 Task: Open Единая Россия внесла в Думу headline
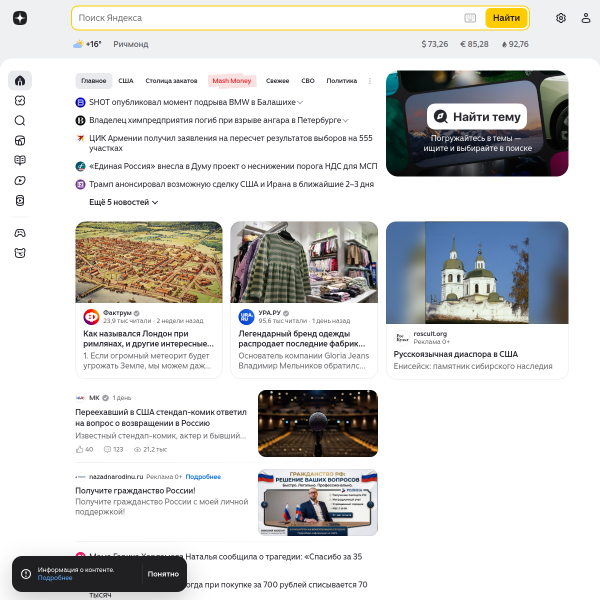(x=233, y=166)
